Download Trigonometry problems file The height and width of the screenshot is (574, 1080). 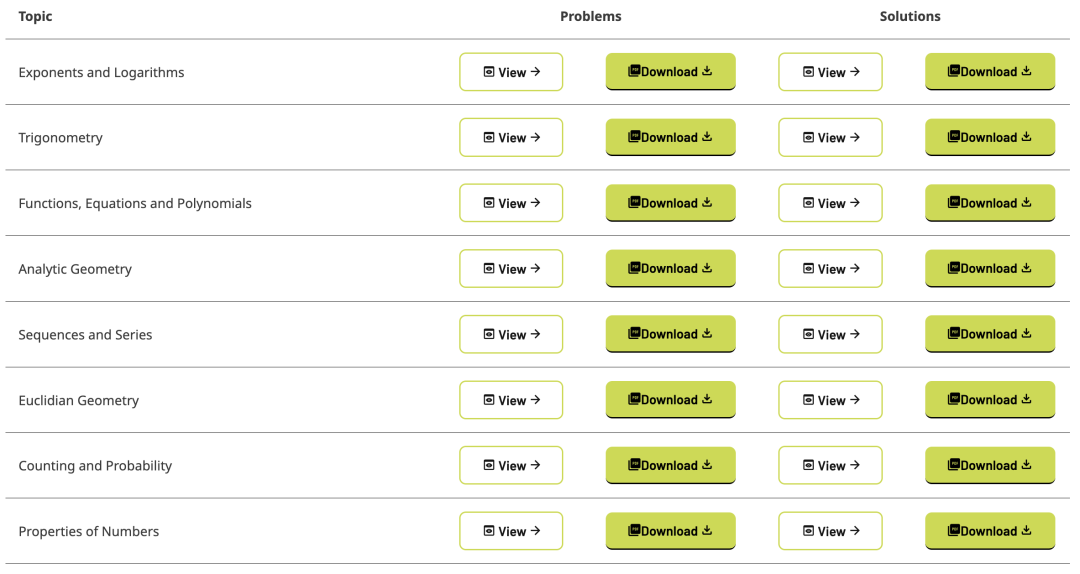(670, 137)
